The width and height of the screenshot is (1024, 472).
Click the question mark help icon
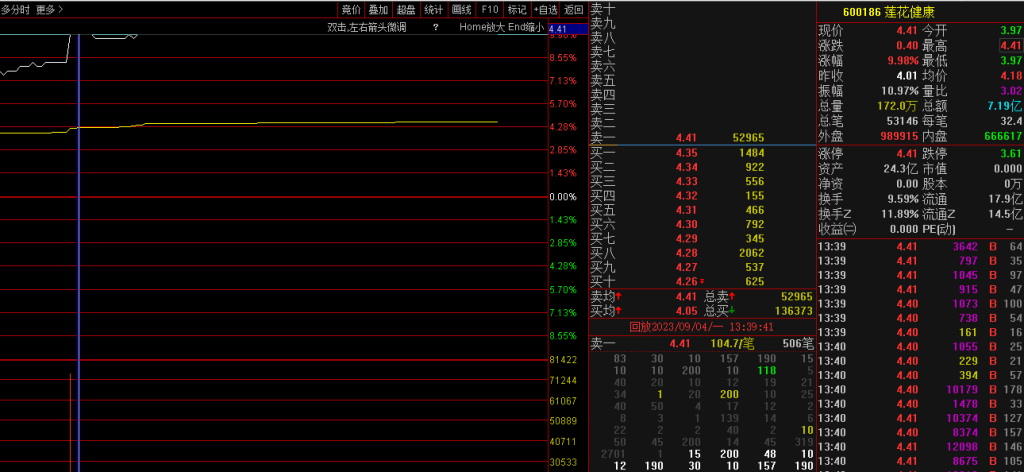point(435,27)
